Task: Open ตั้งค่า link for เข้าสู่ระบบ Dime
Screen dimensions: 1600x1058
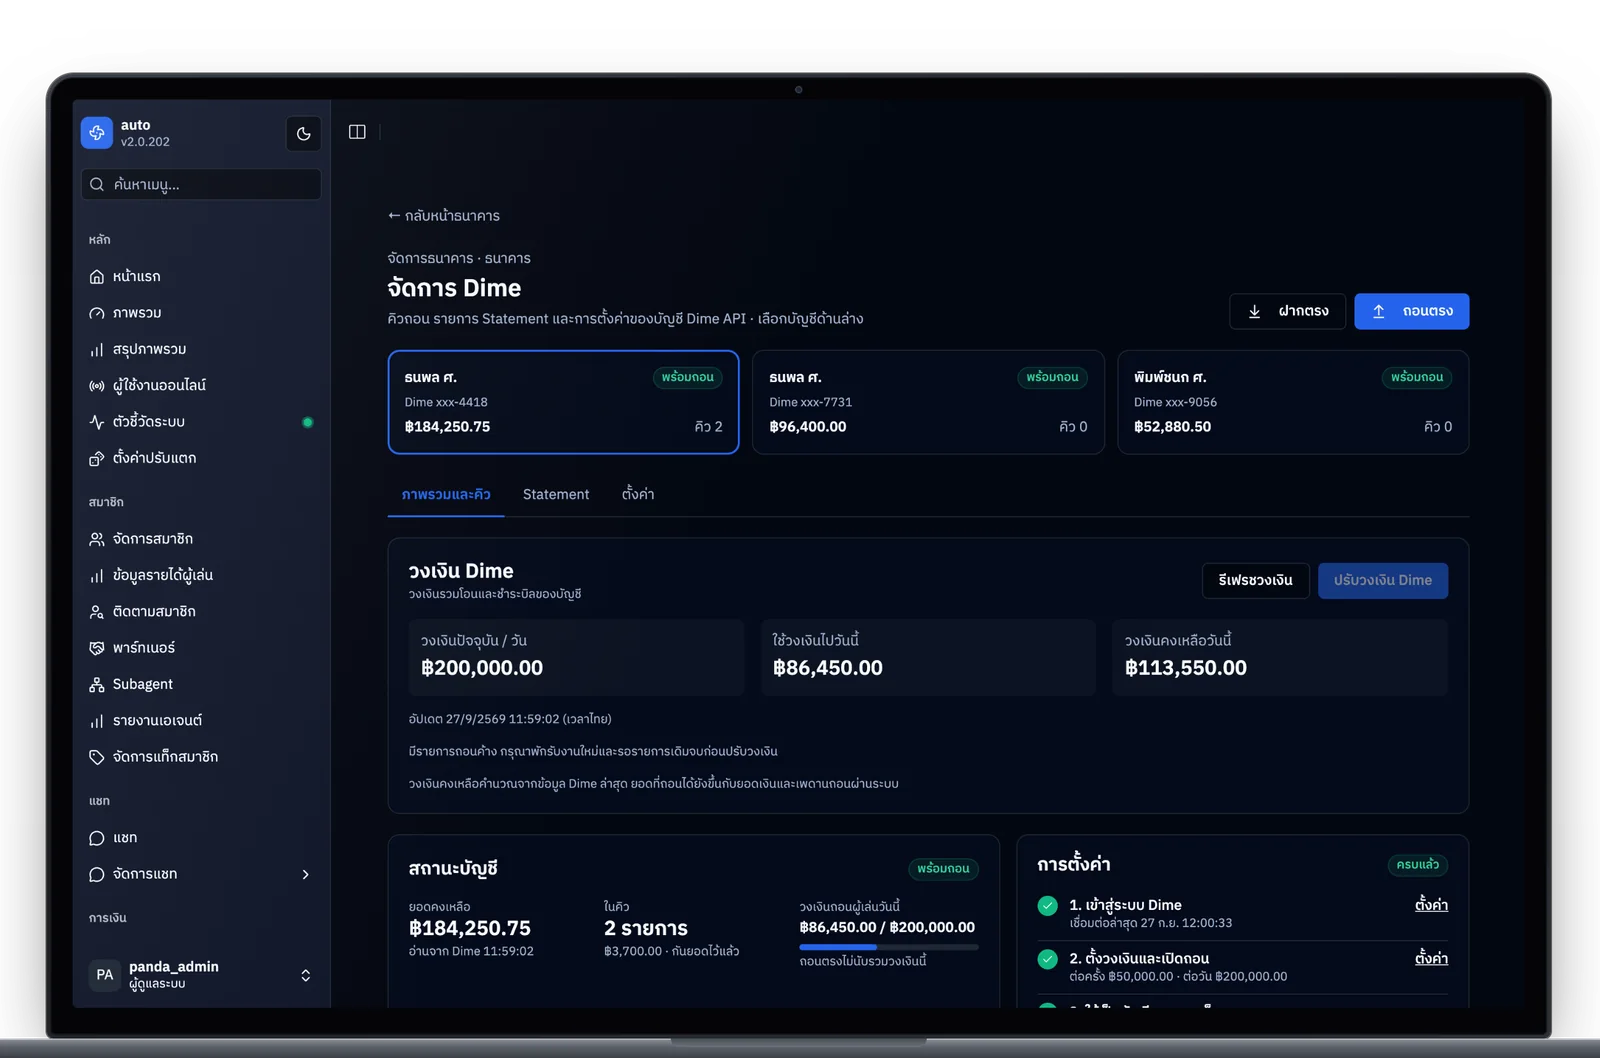Action: click(x=1431, y=905)
